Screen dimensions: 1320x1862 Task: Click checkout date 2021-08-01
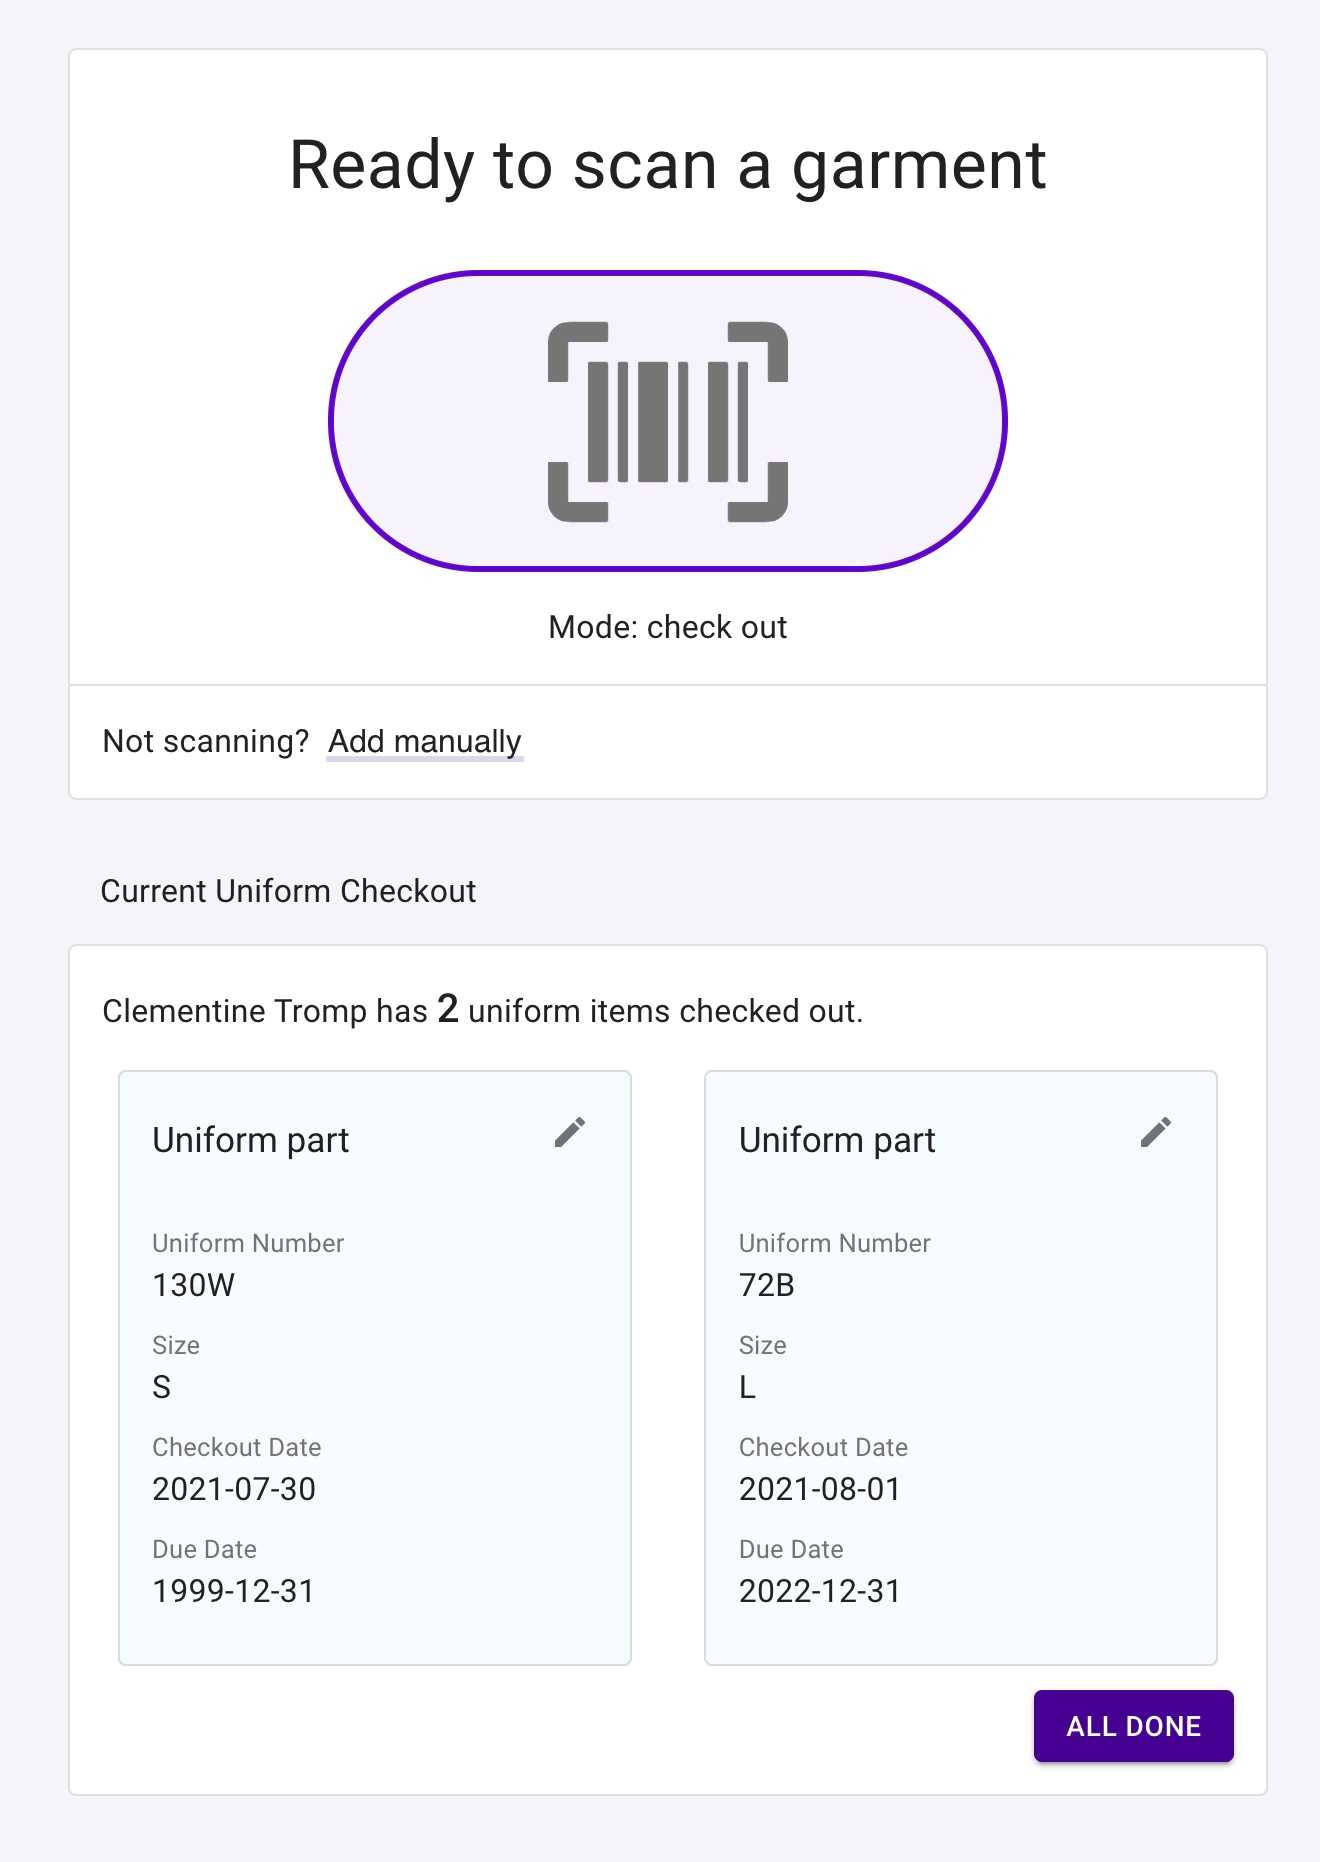(x=819, y=1489)
